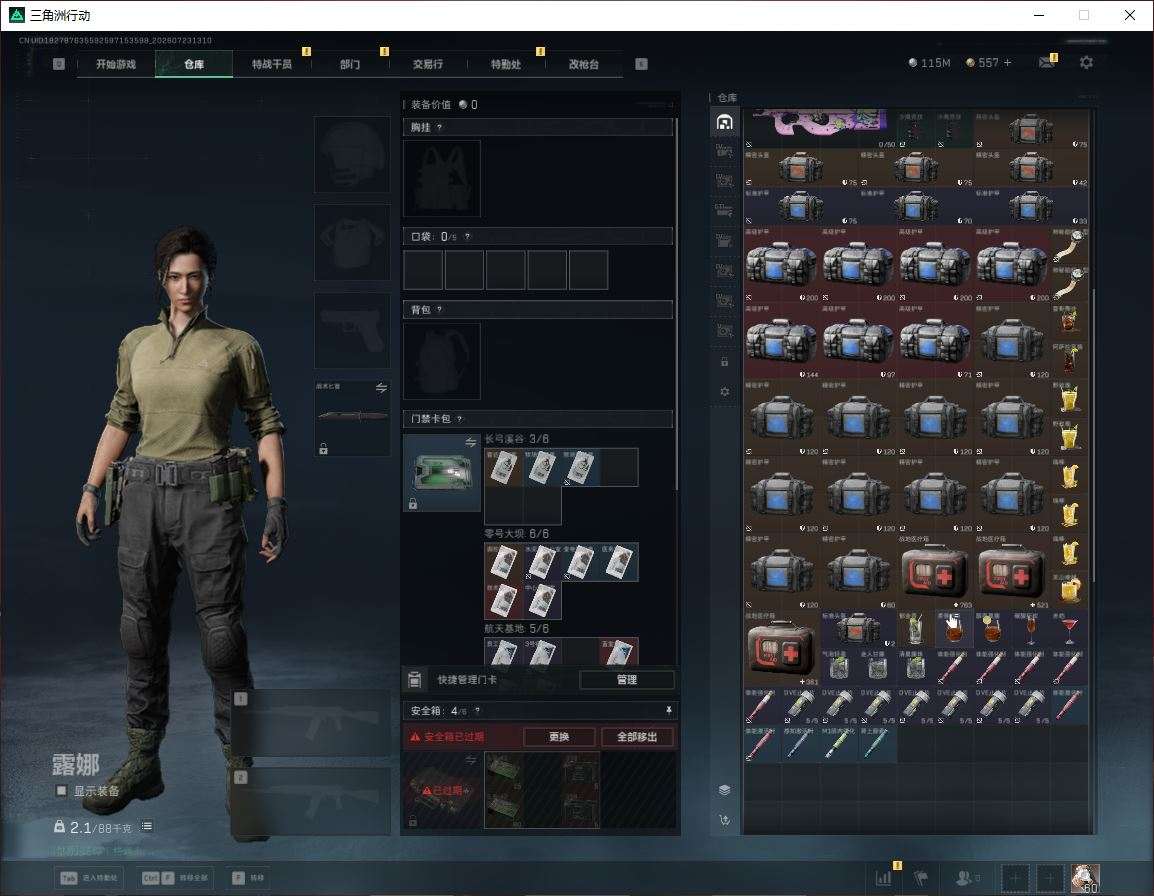Open the settings gear in top bar
The height and width of the screenshot is (896, 1154).
1086,63
